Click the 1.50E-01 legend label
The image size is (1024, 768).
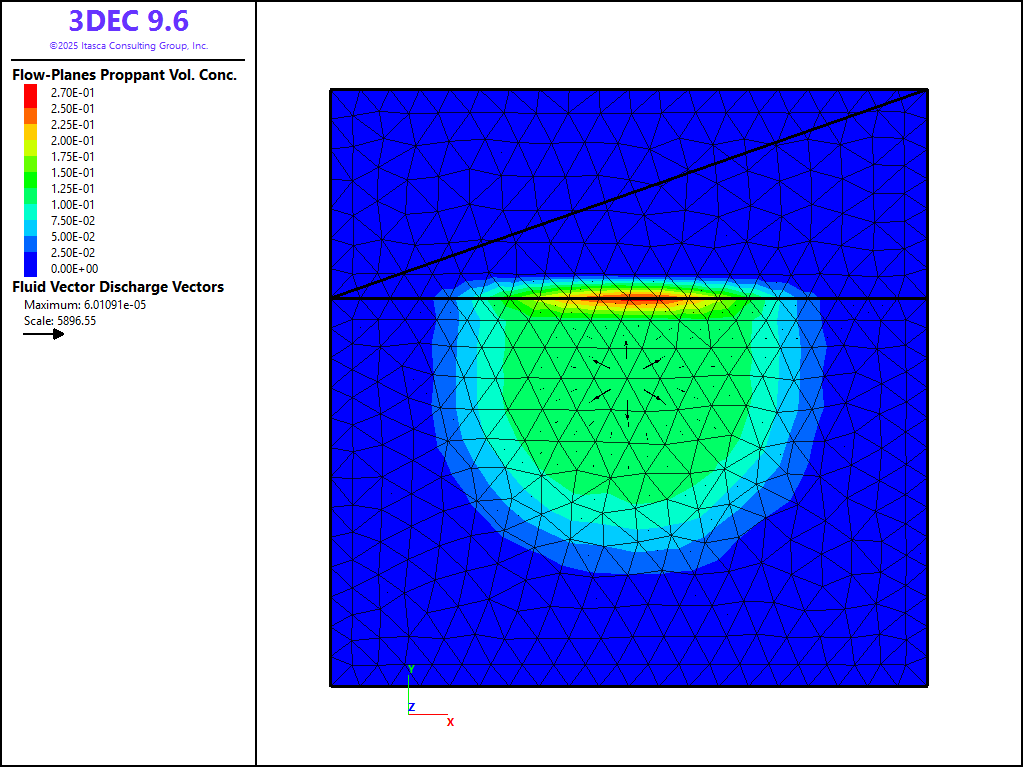point(74,173)
